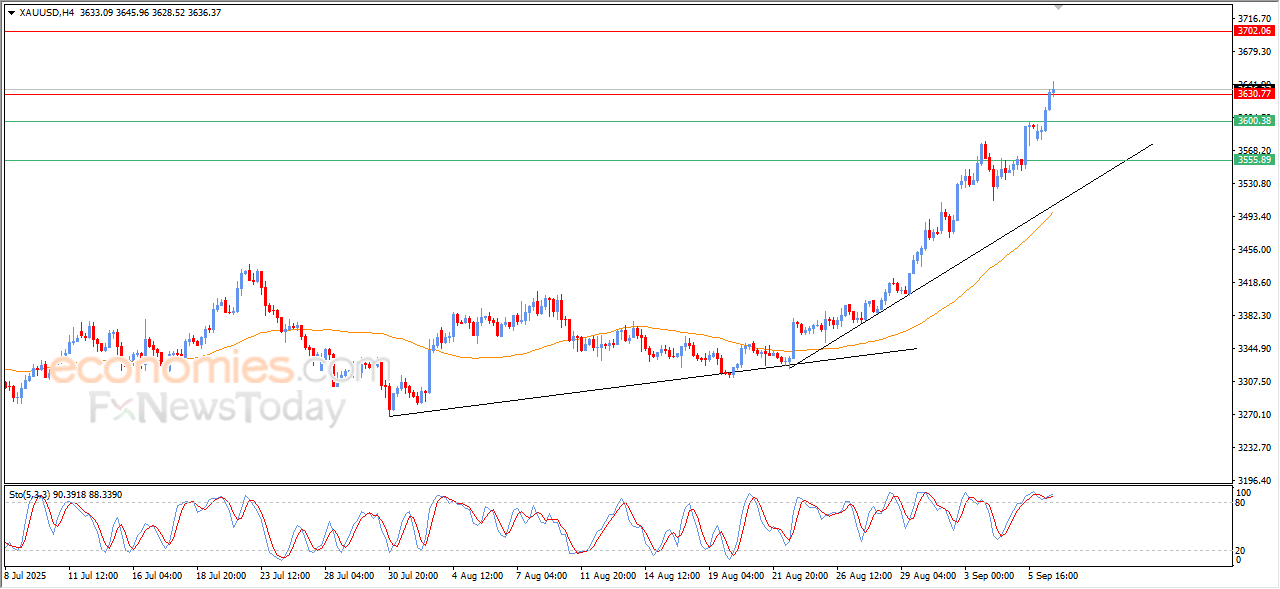Viewport: 1280px width, 589px height.
Task: Click the 3 Sep 00:00 time label
Action: (x=988, y=576)
